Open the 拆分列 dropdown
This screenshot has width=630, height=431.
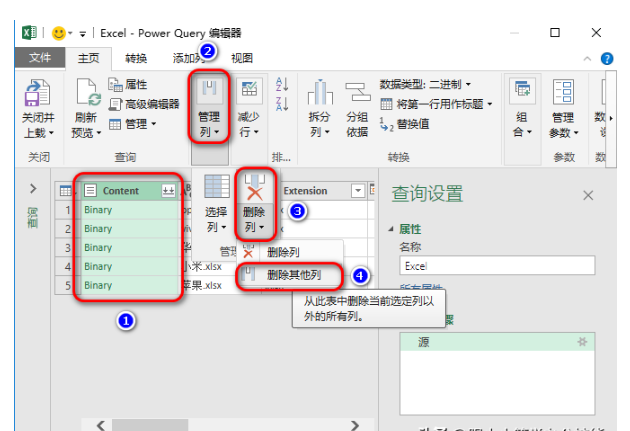tap(320, 108)
